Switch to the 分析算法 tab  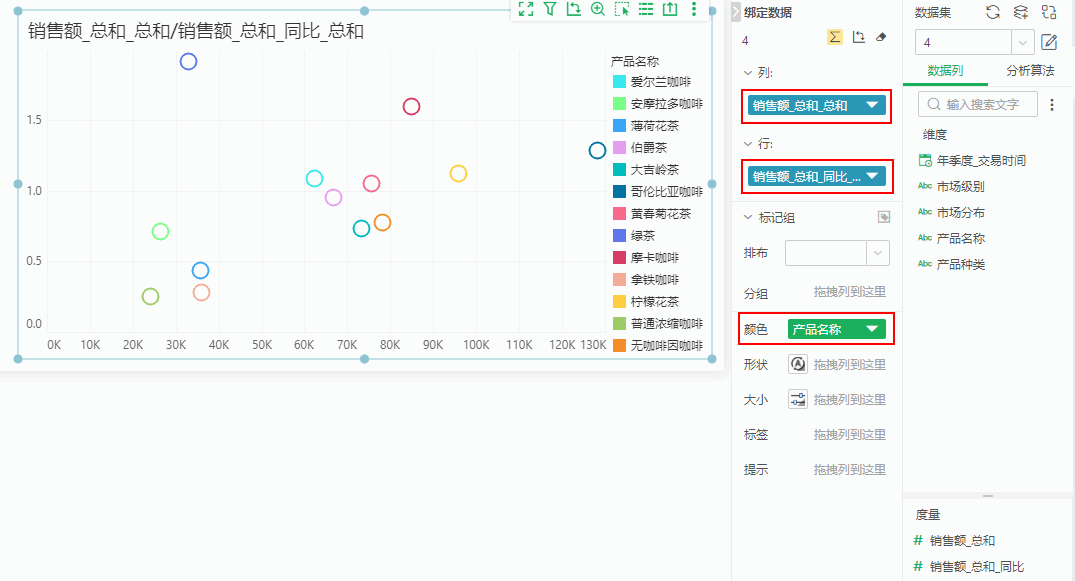pos(1029,71)
